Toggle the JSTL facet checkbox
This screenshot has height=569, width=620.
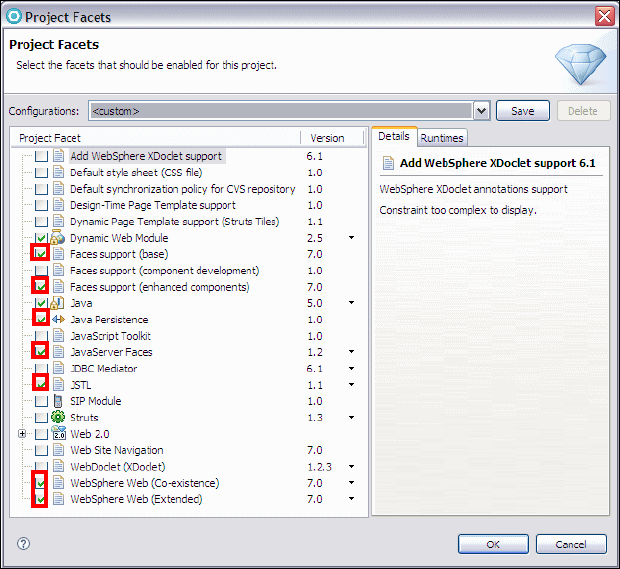pyautogui.click(x=41, y=384)
